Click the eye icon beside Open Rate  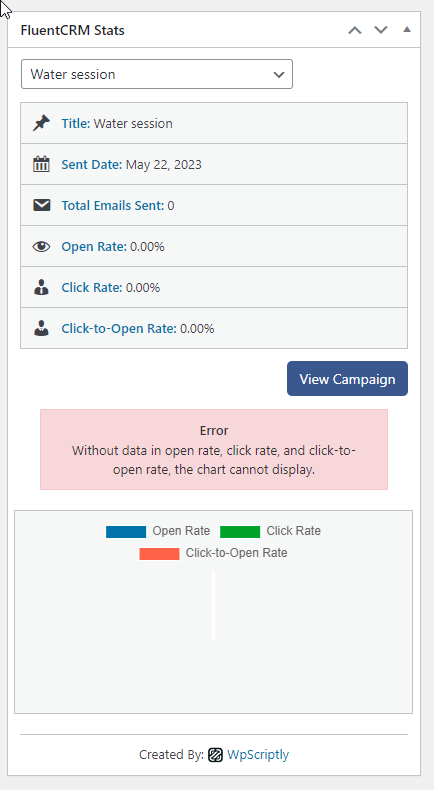[41, 246]
